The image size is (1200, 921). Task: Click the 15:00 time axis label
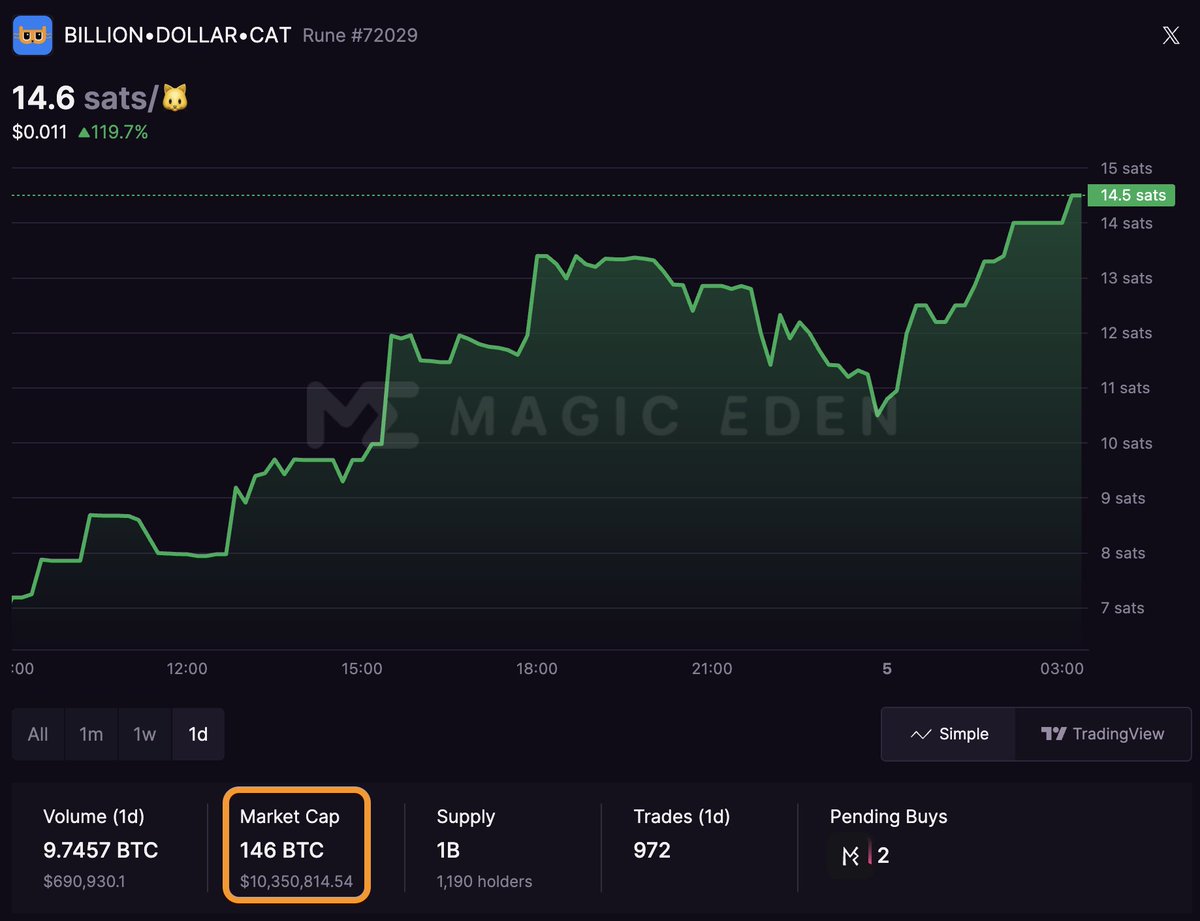362,668
